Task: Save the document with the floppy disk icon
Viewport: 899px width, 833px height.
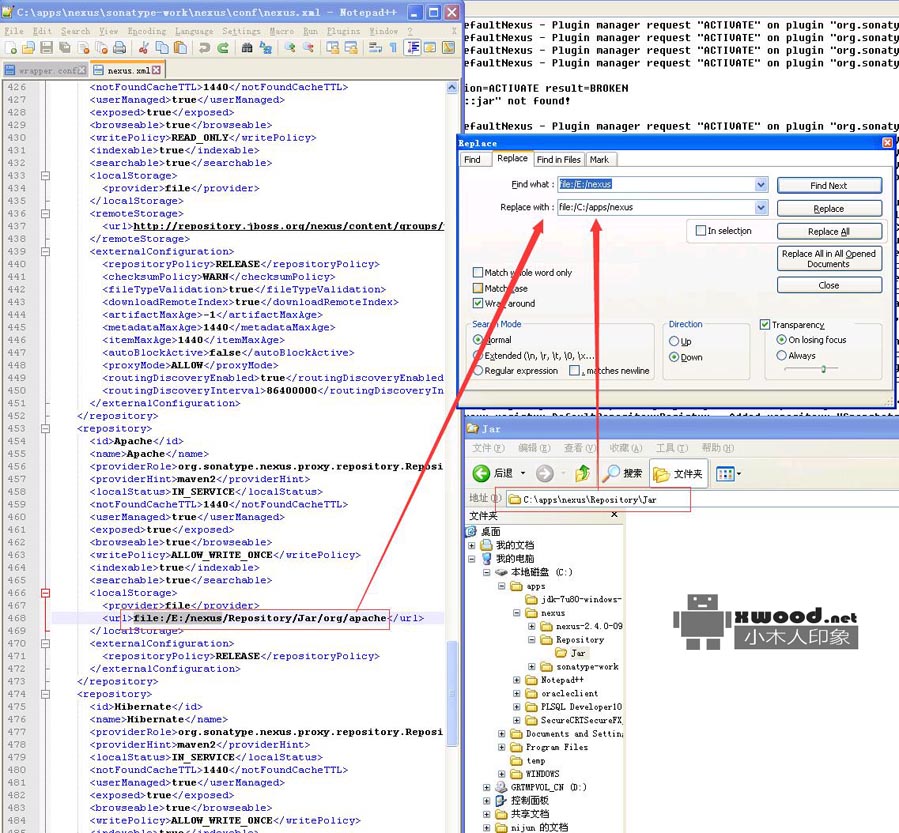Action: tap(46, 48)
